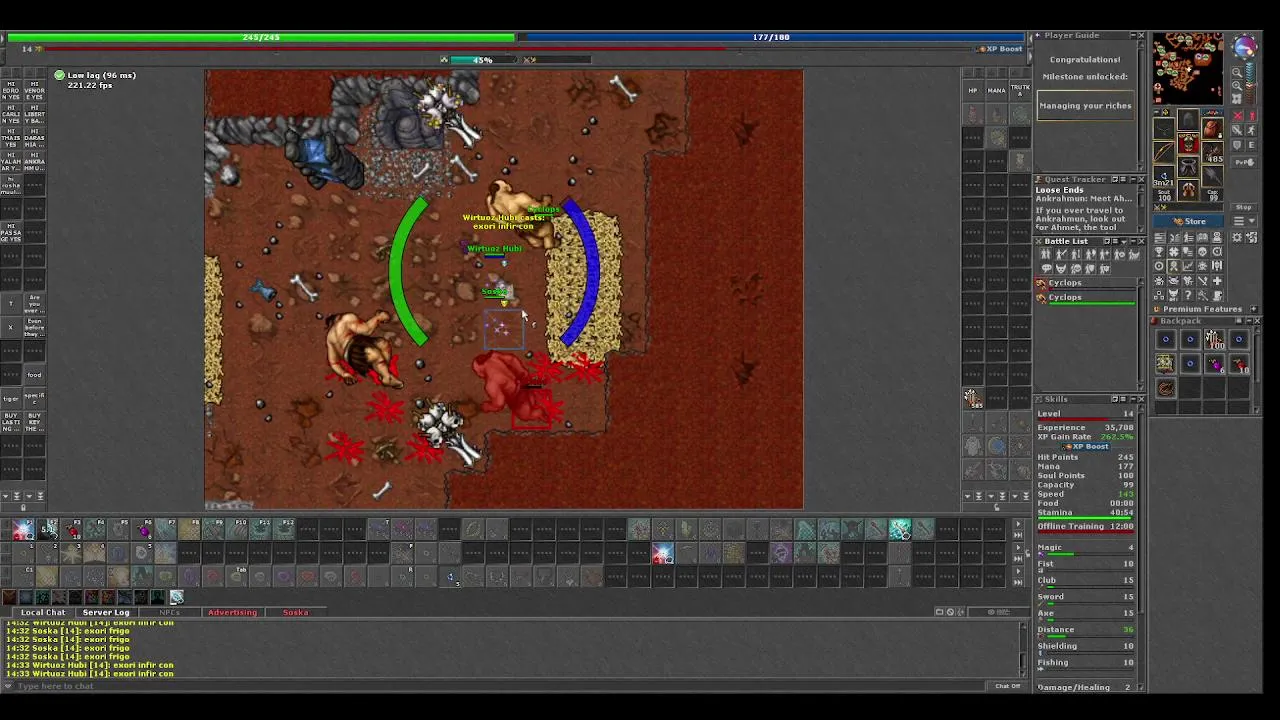Viewport: 1280px width, 720px height.
Task: Switch to the Local Chat tab
Action: 43,612
